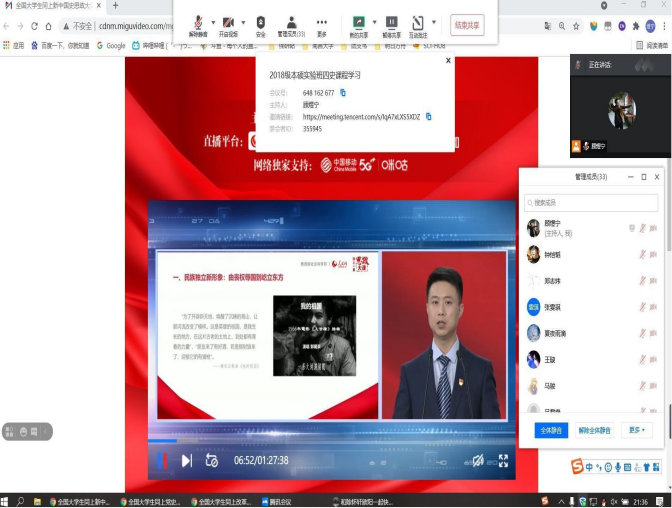The image size is (672, 508).
Task: Open the More (three dots) toolbar menu
Action: coord(322,24)
